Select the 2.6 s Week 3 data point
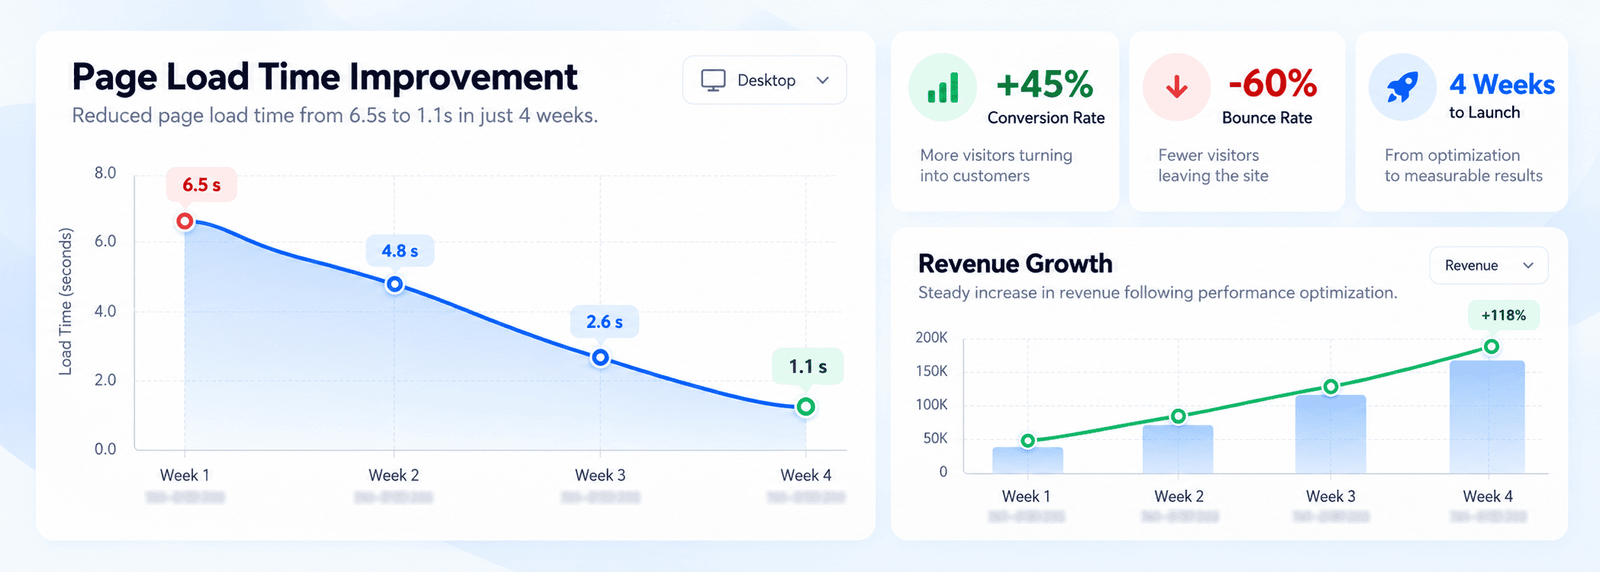This screenshot has height=572, width=1600. pyautogui.click(x=600, y=357)
